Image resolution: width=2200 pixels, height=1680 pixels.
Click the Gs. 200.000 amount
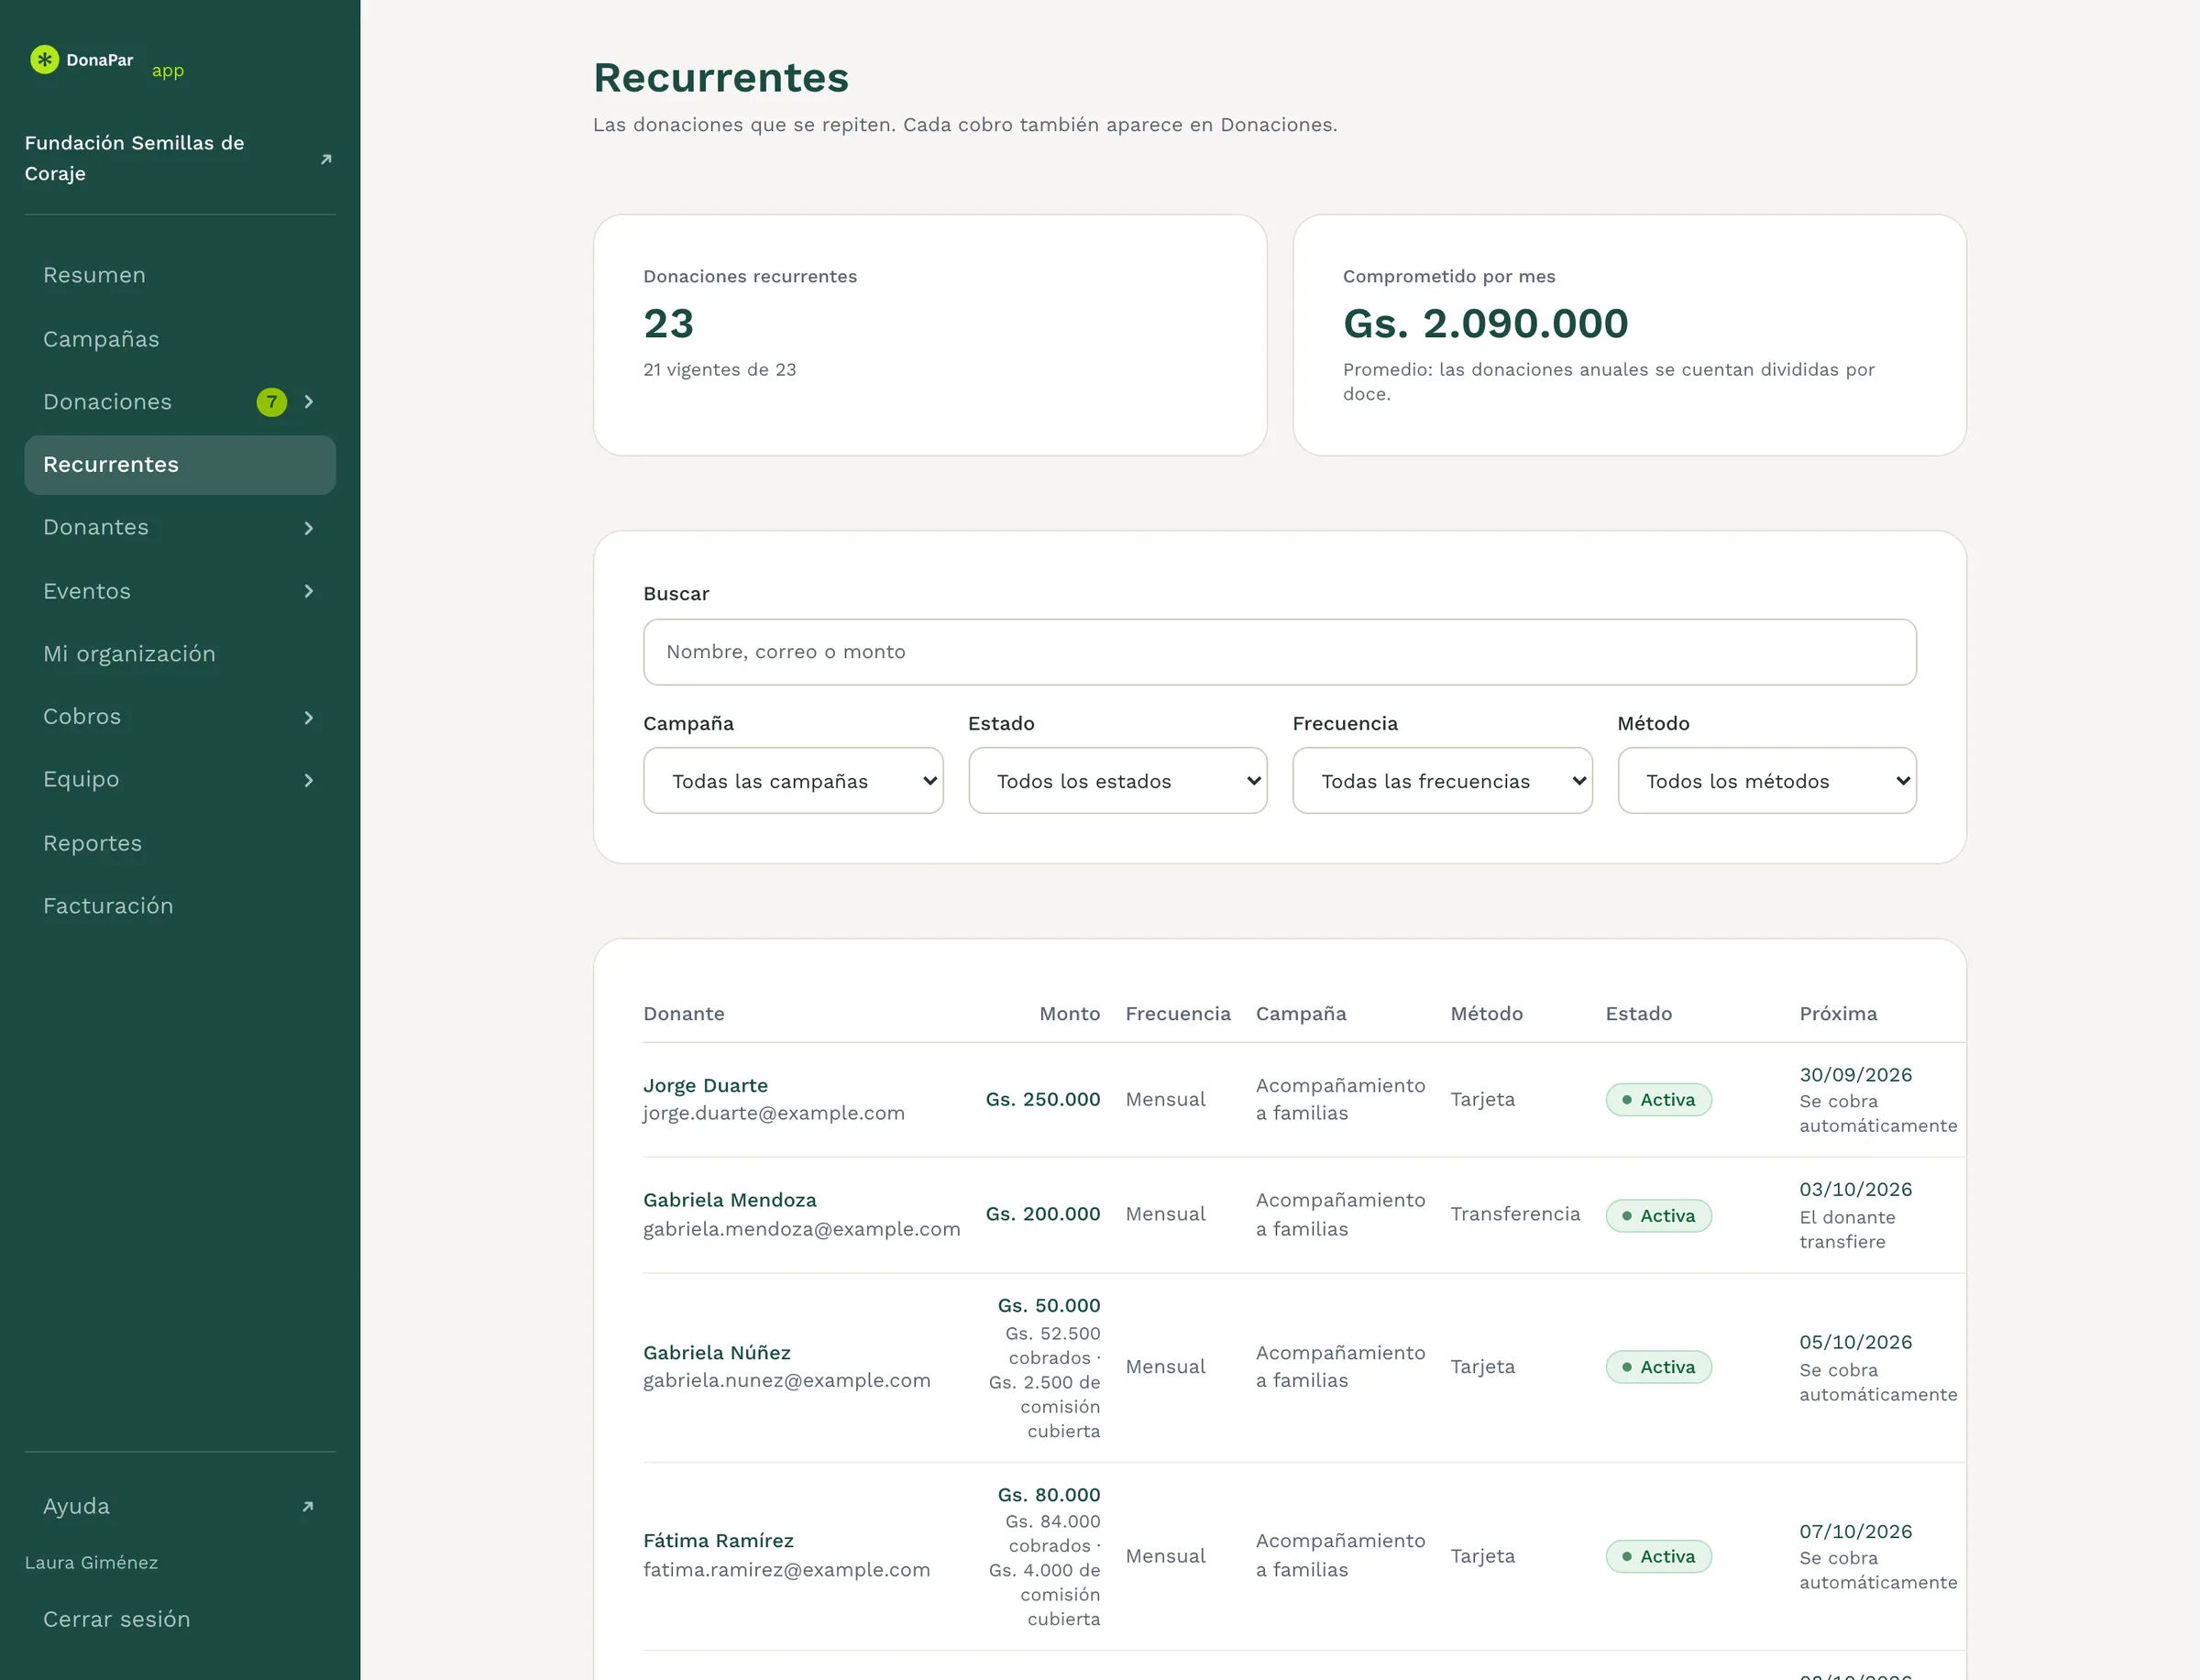pyautogui.click(x=1043, y=1214)
